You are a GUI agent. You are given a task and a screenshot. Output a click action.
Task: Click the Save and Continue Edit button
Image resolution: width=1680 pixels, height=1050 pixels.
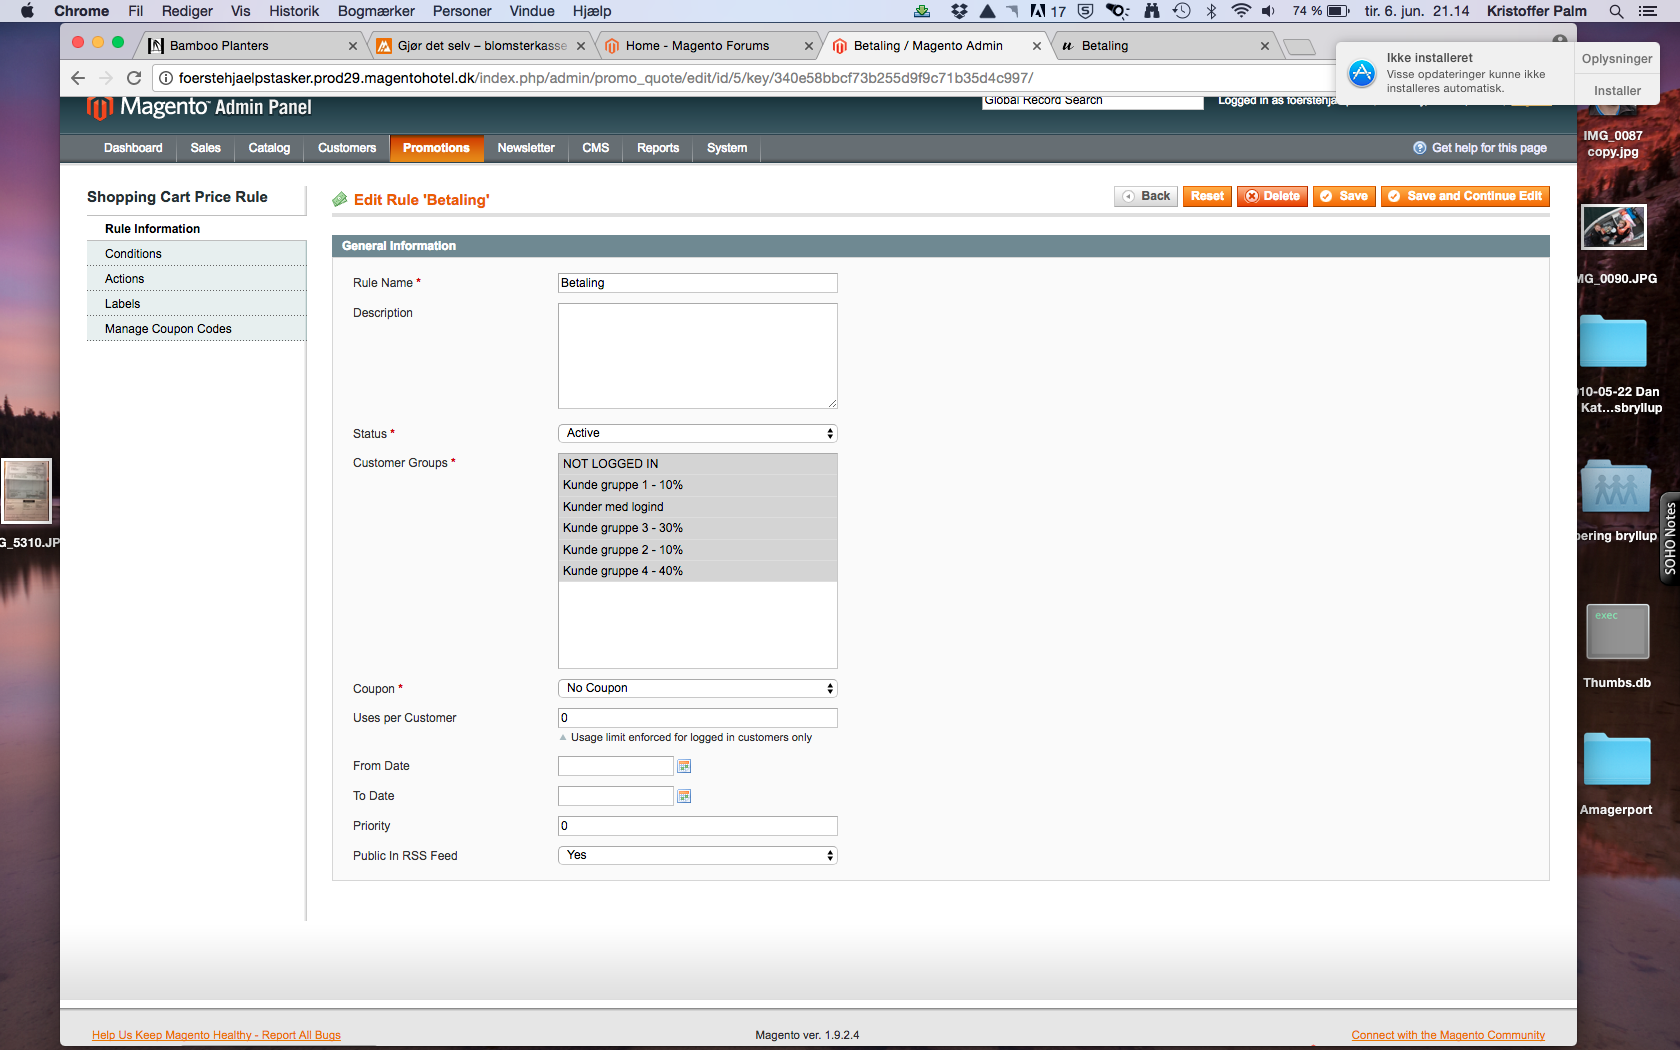[x=1465, y=196]
